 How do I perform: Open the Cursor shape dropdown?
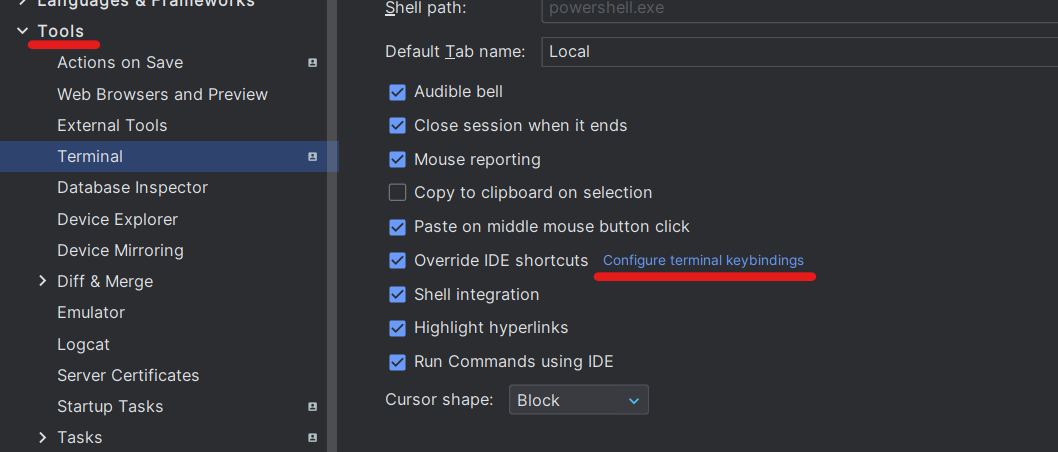tap(578, 400)
